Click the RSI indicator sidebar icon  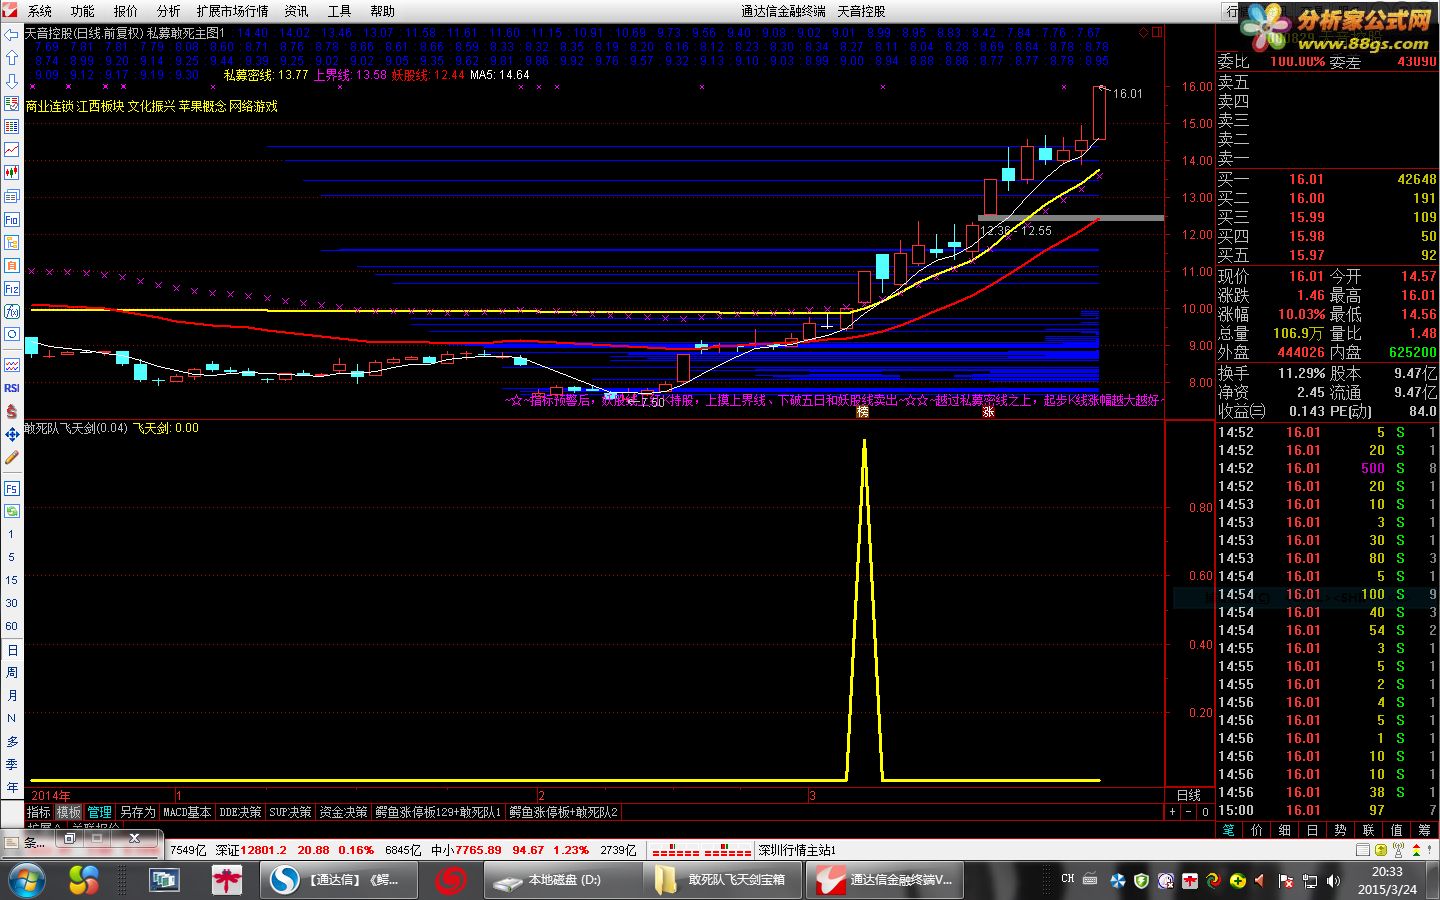tap(12, 388)
